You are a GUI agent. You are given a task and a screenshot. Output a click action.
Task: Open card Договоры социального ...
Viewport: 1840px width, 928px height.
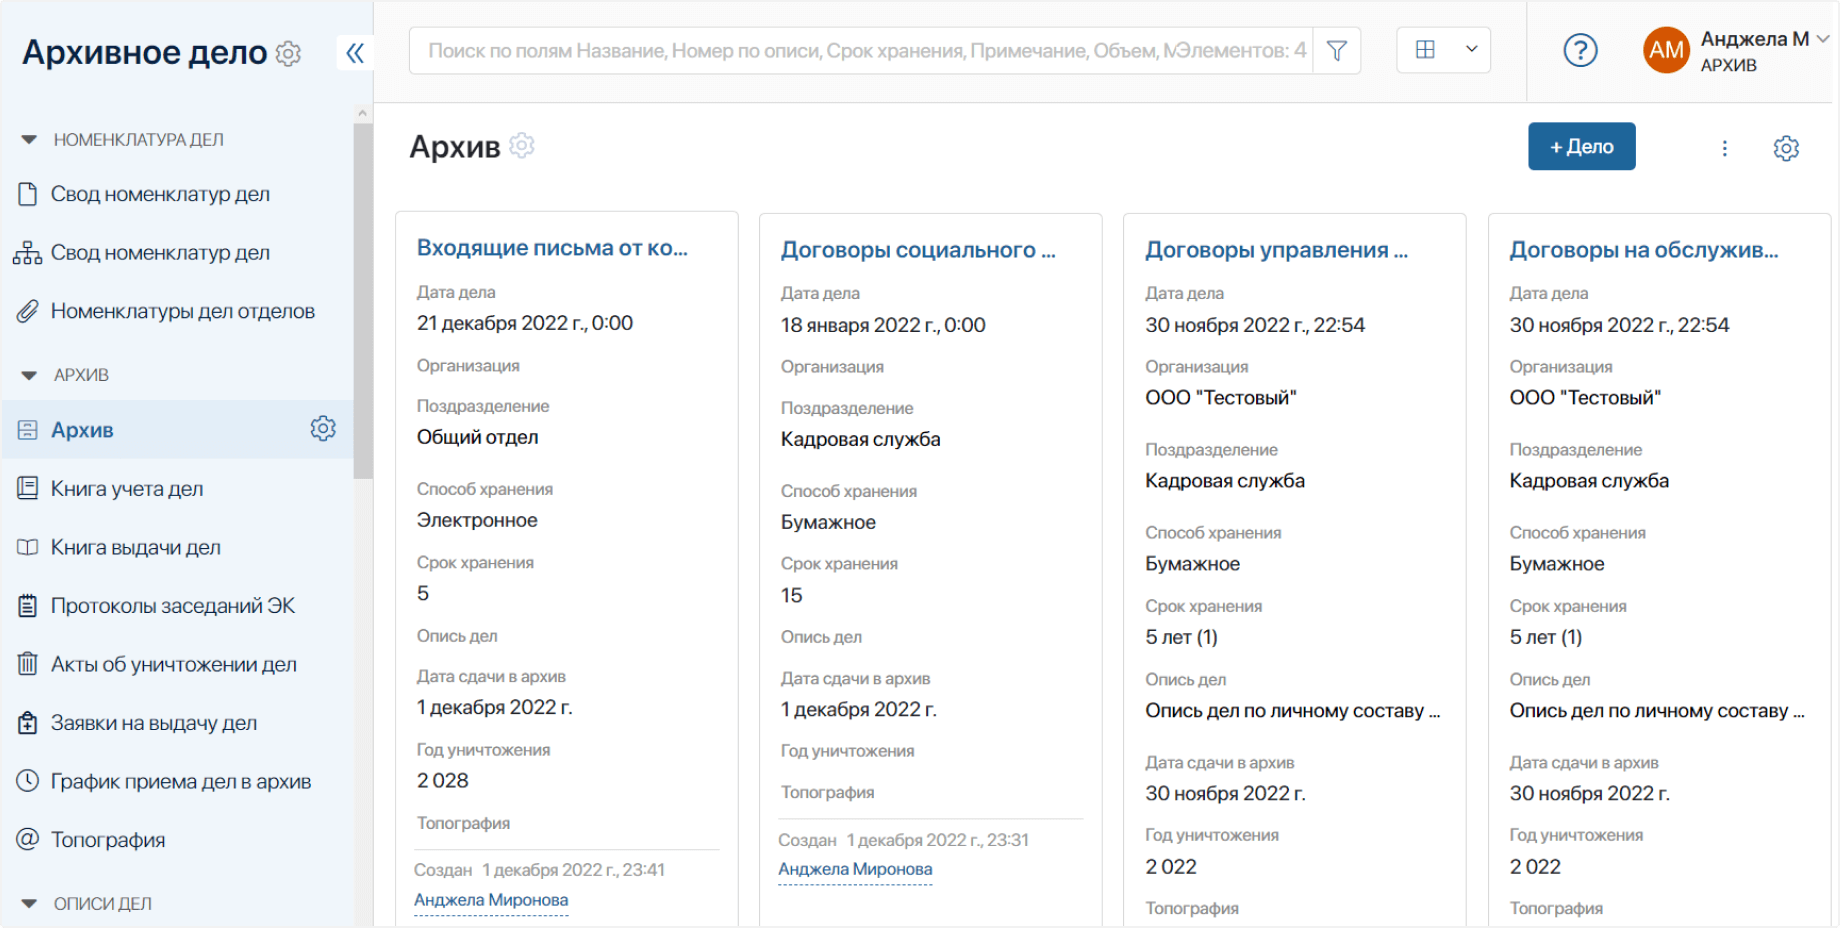coord(918,250)
